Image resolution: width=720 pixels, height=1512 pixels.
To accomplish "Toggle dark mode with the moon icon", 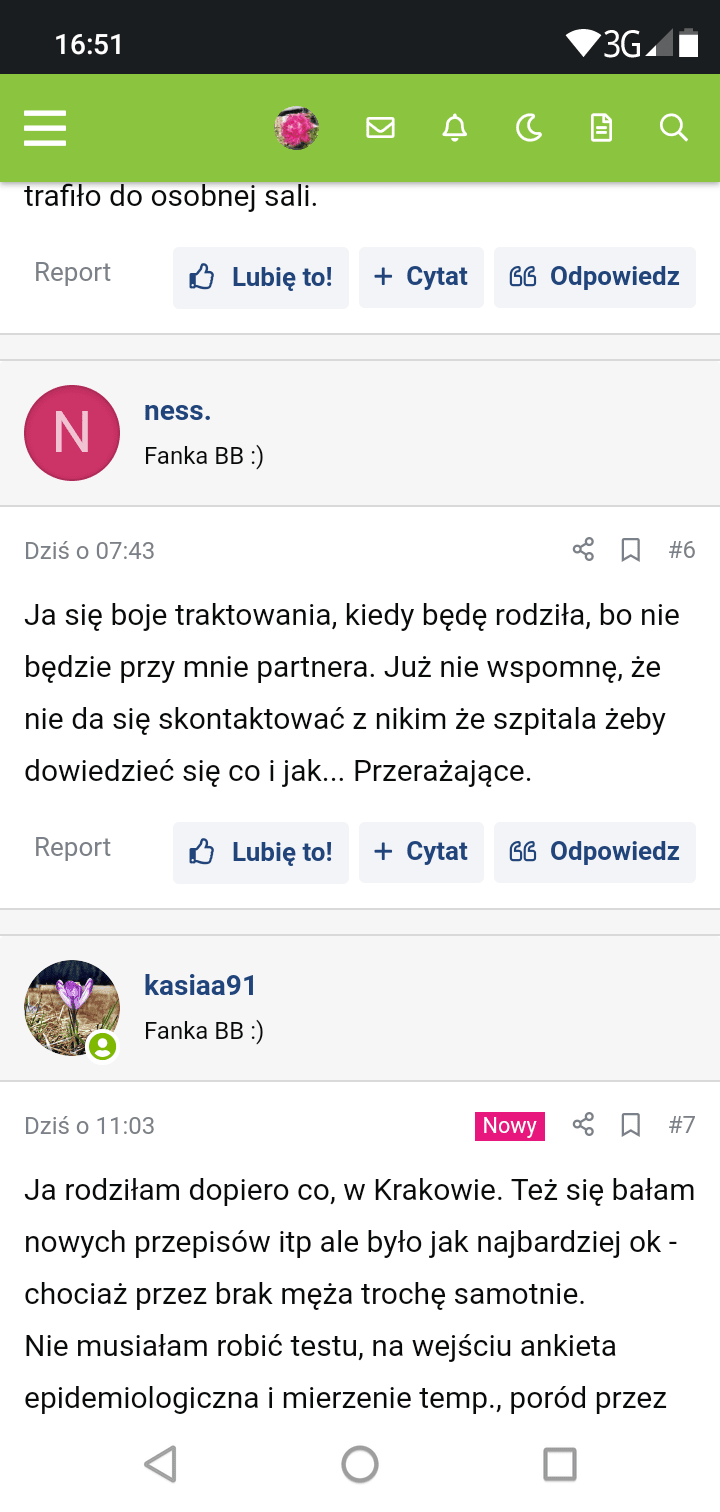I will click(528, 128).
